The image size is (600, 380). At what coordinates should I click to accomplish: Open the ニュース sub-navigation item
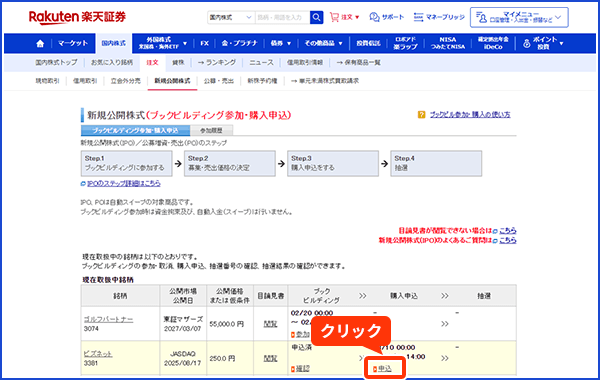pyautogui.click(x=262, y=62)
